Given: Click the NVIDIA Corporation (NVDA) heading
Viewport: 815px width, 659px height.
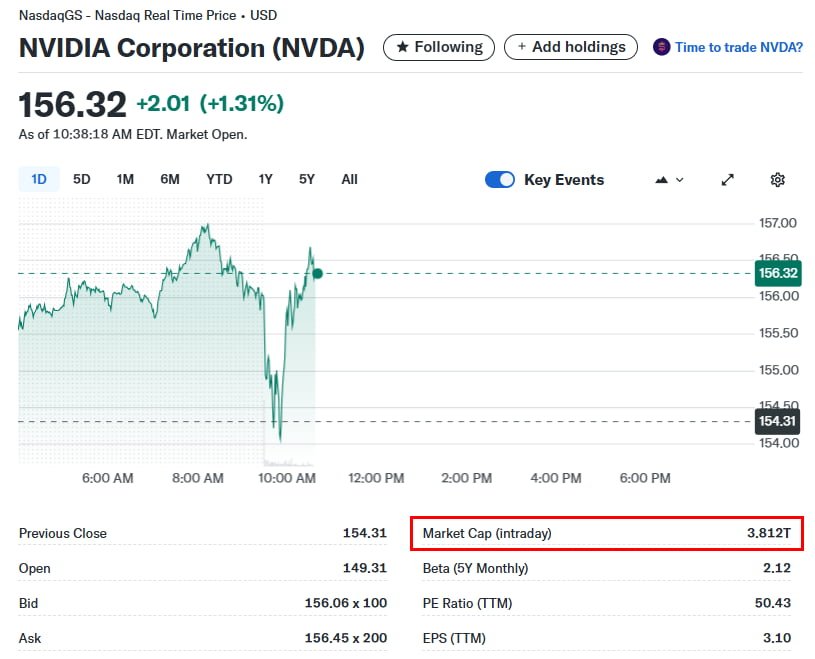Looking at the screenshot, I should [x=192, y=48].
